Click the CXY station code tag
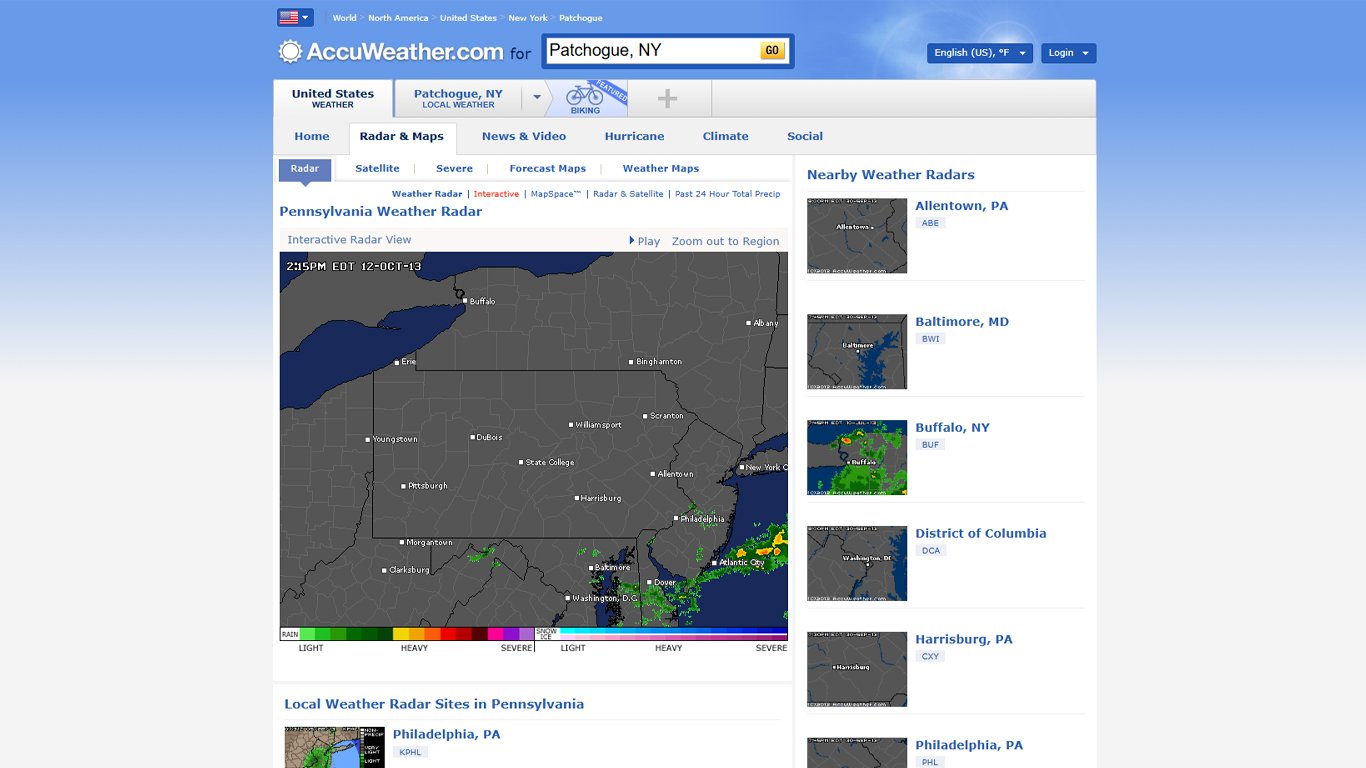 (931, 657)
